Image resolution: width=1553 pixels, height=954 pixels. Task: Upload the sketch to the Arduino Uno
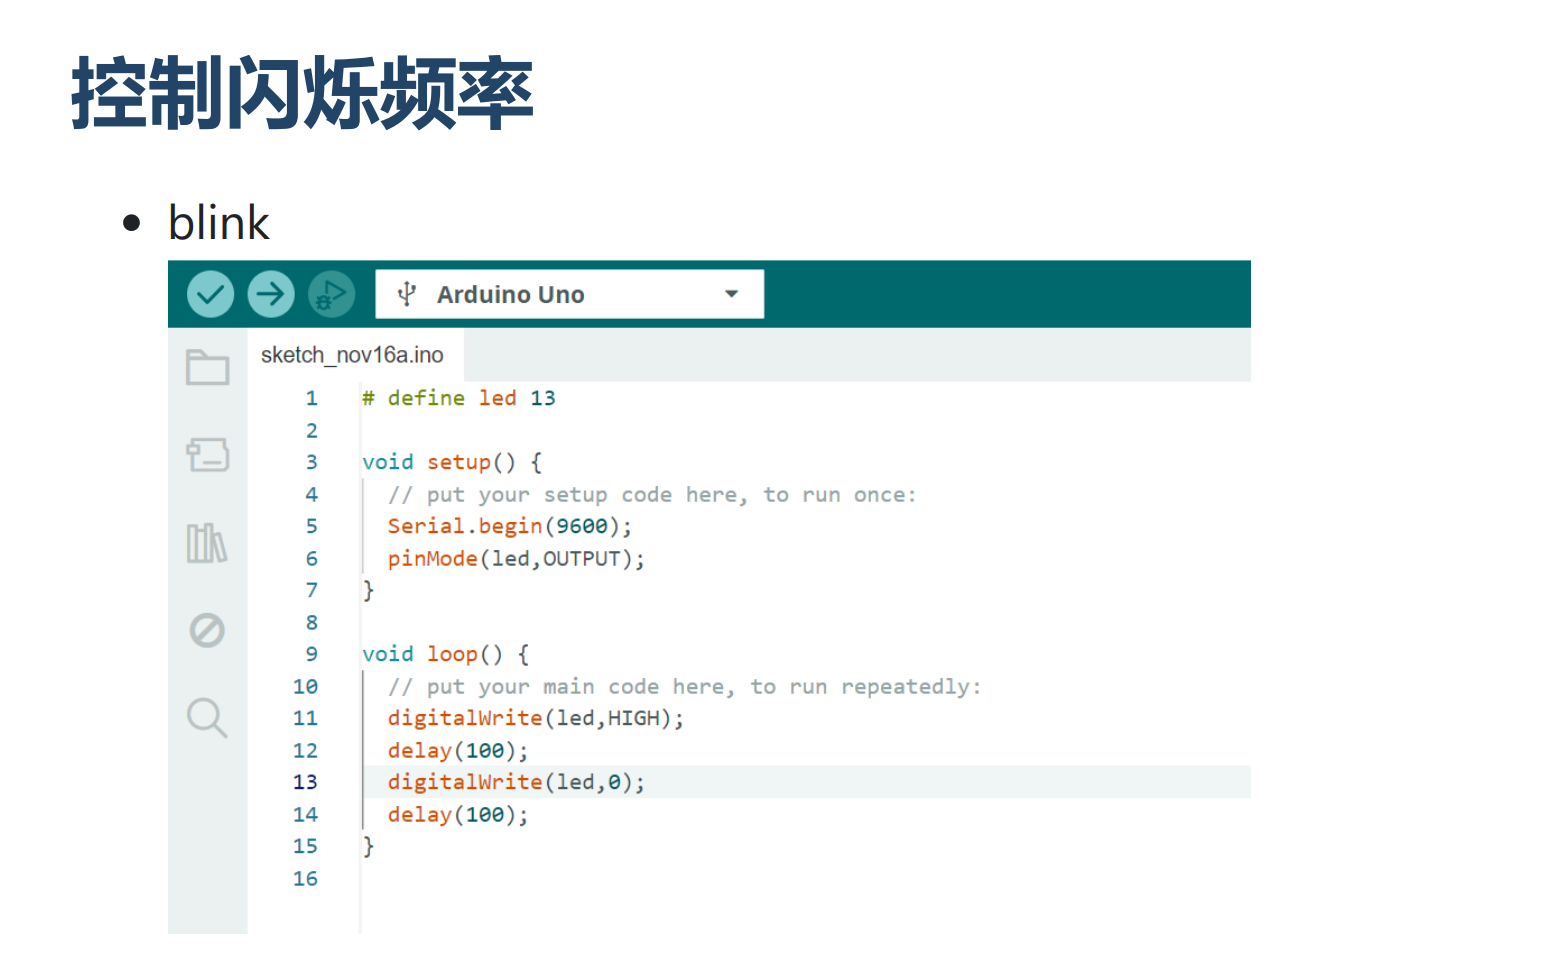(270, 293)
